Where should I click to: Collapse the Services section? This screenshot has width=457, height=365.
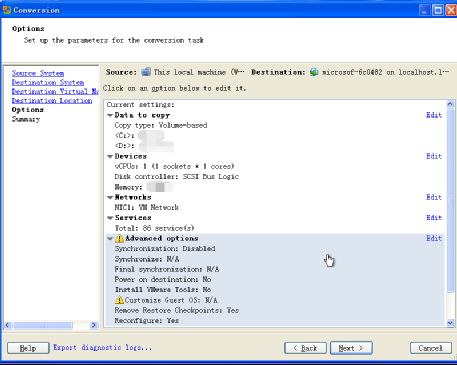pos(110,218)
